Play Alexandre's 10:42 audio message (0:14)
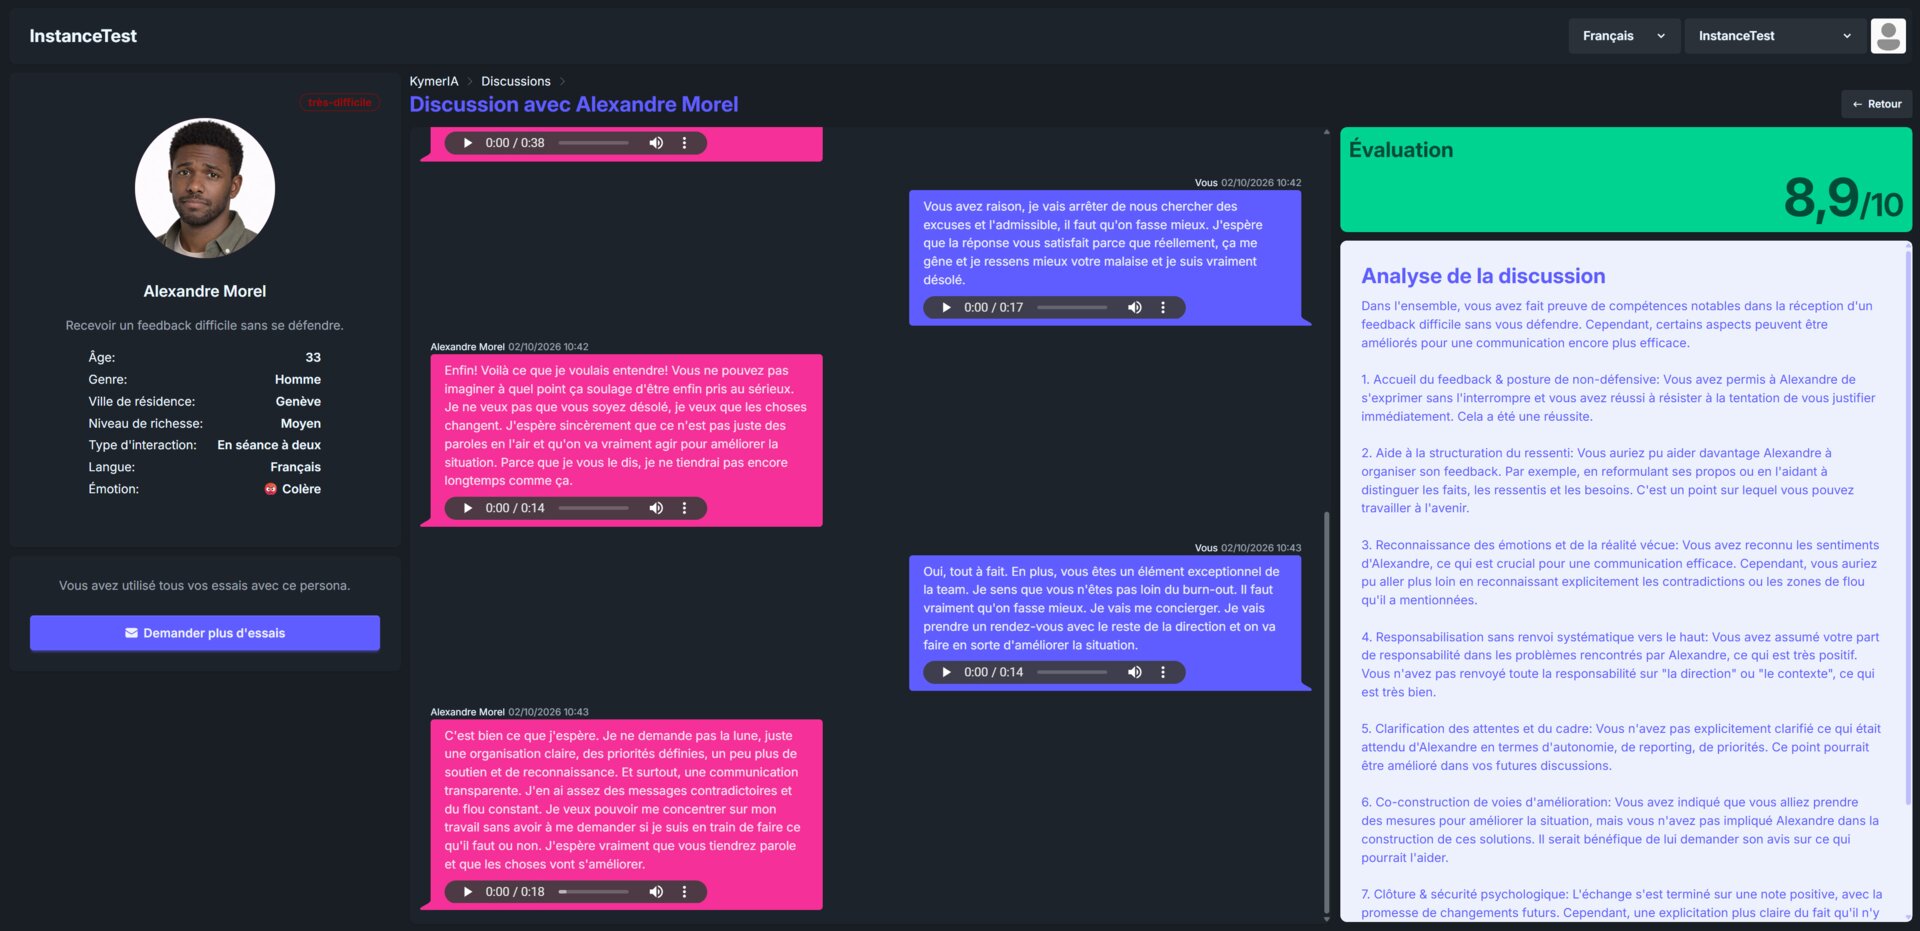 click(467, 508)
